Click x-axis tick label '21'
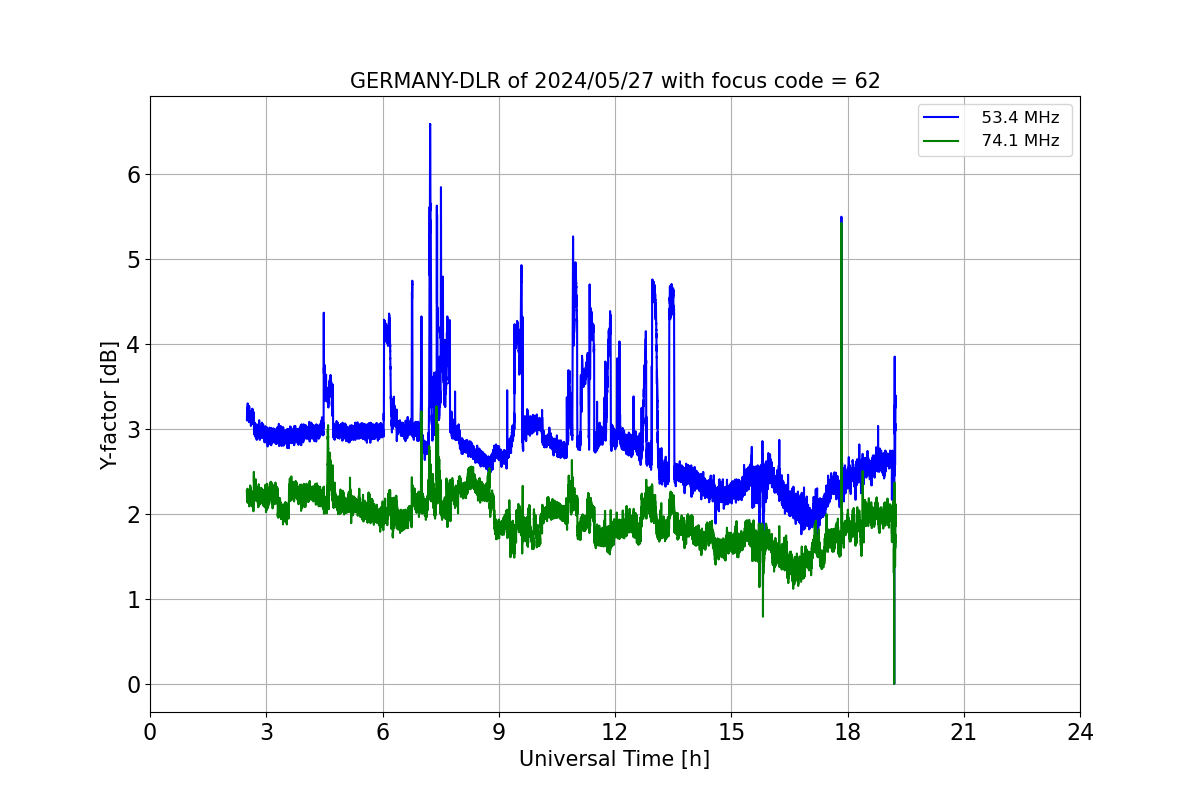Image resolution: width=1200 pixels, height=800 pixels. pos(964,732)
